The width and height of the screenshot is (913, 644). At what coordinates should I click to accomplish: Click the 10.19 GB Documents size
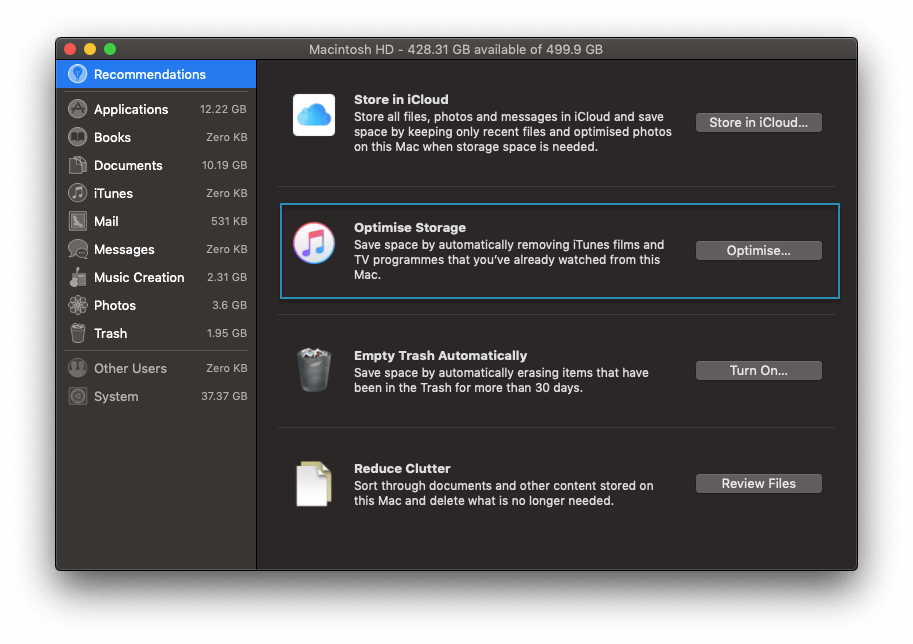[224, 165]
